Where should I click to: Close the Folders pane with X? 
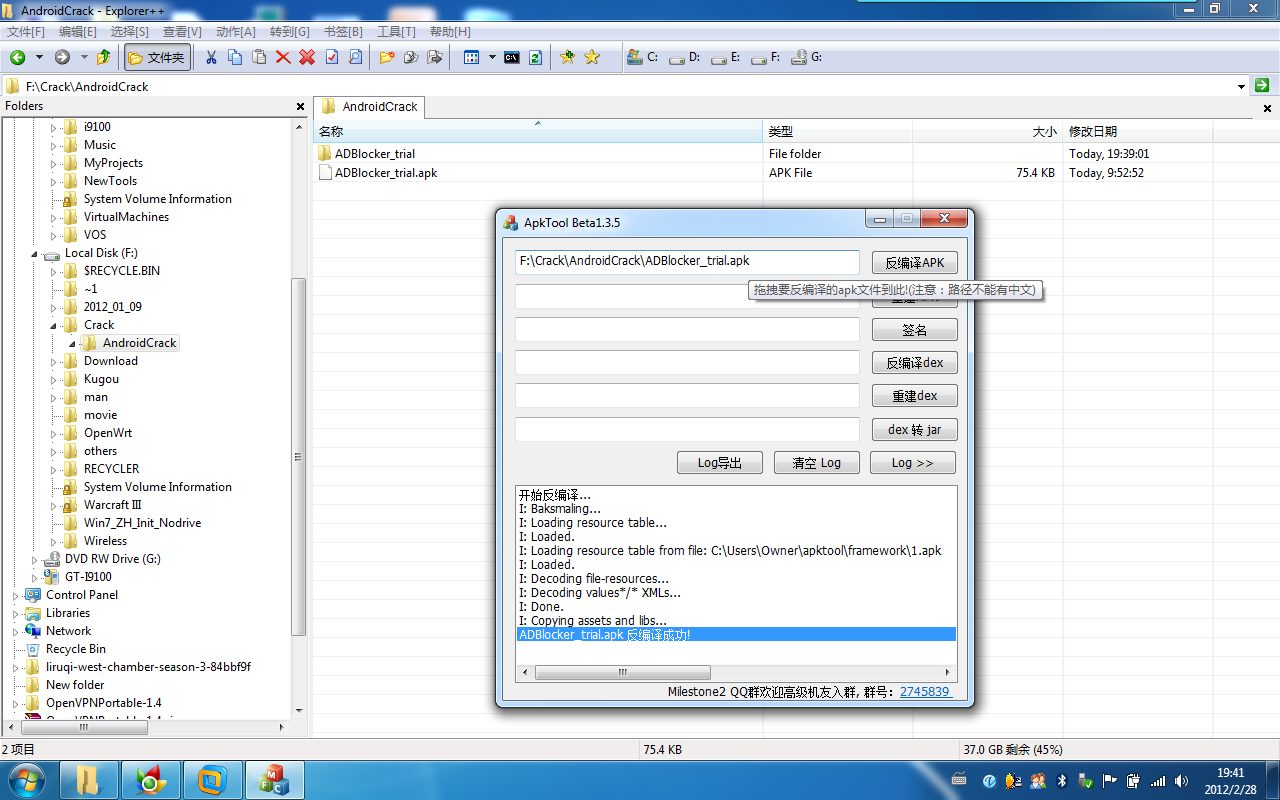(300, 106)
